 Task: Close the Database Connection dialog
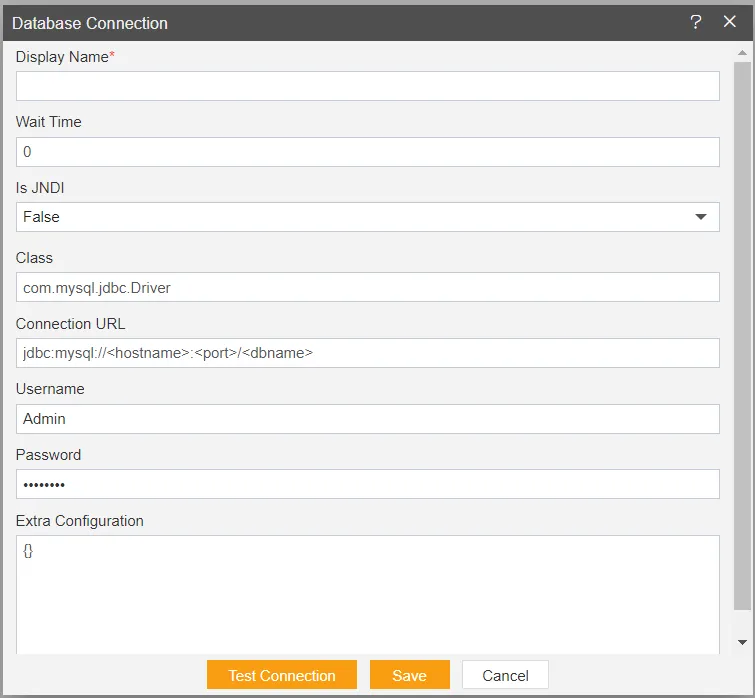point(729,22)
